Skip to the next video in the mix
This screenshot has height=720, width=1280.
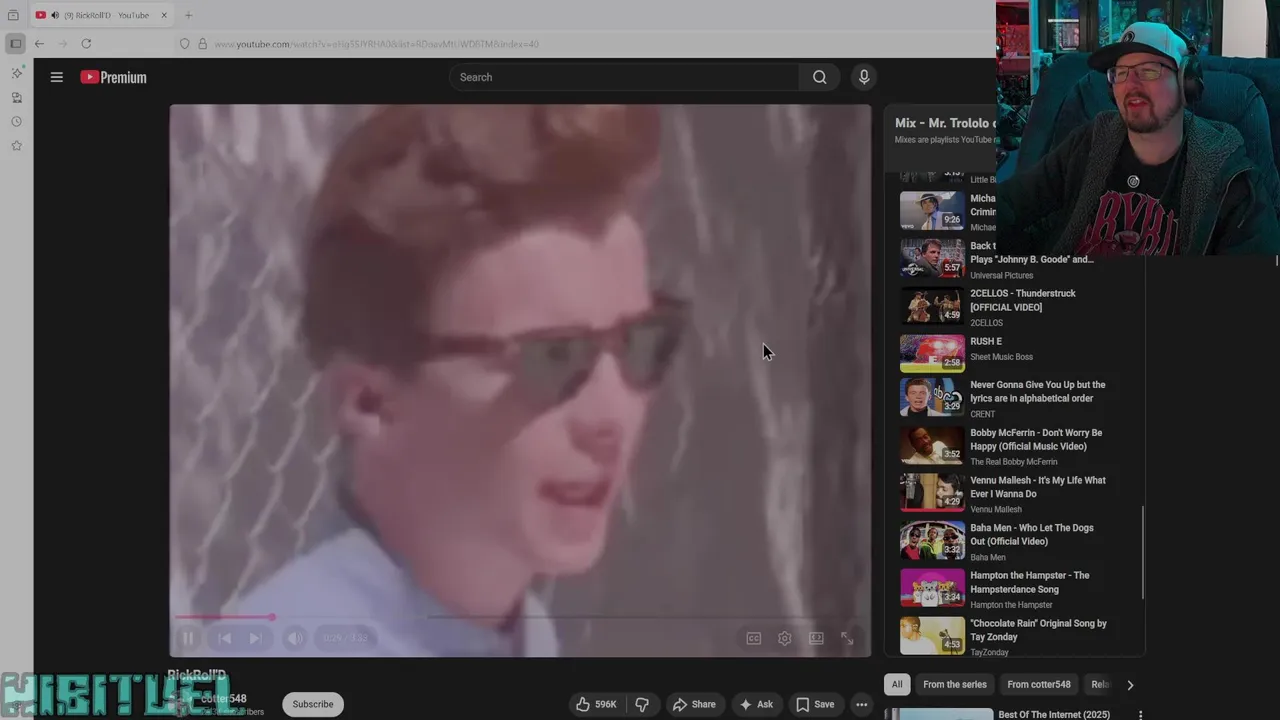[256, 638]
